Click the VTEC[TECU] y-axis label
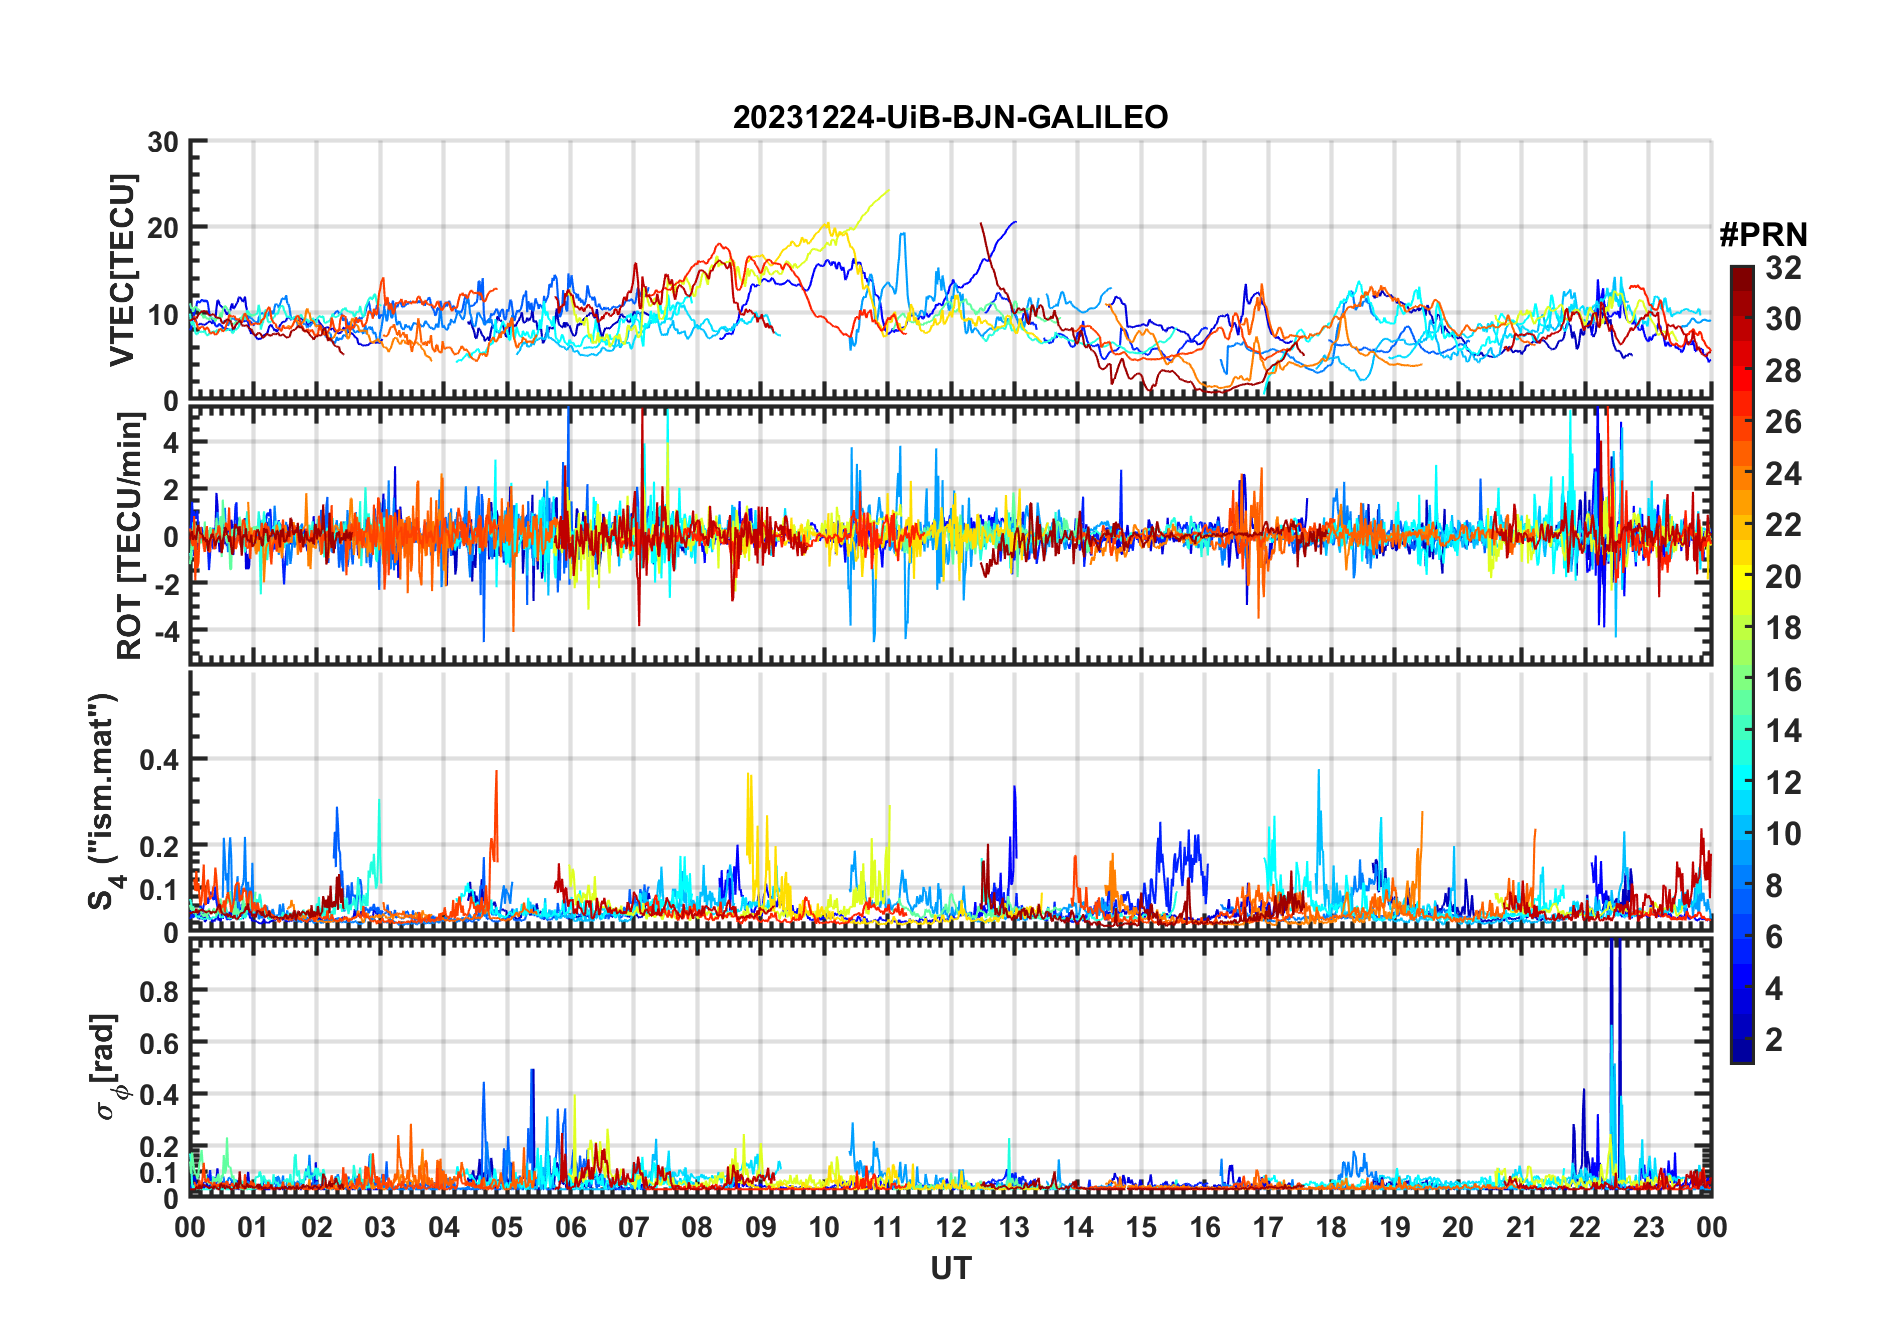This screenshot has width=1902, height=1330. click(122, 271)
